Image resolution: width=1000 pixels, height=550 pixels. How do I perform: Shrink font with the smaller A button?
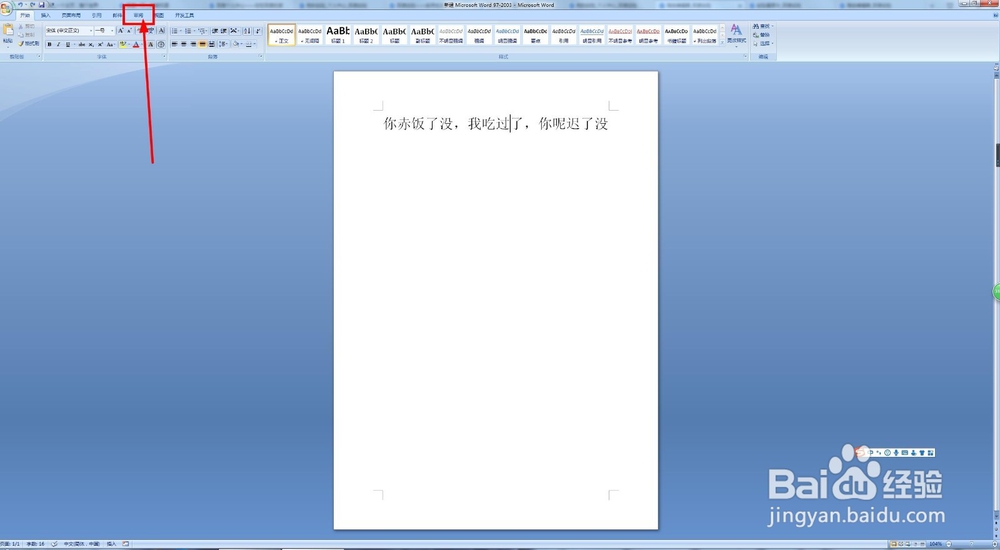tap(129, 31)
